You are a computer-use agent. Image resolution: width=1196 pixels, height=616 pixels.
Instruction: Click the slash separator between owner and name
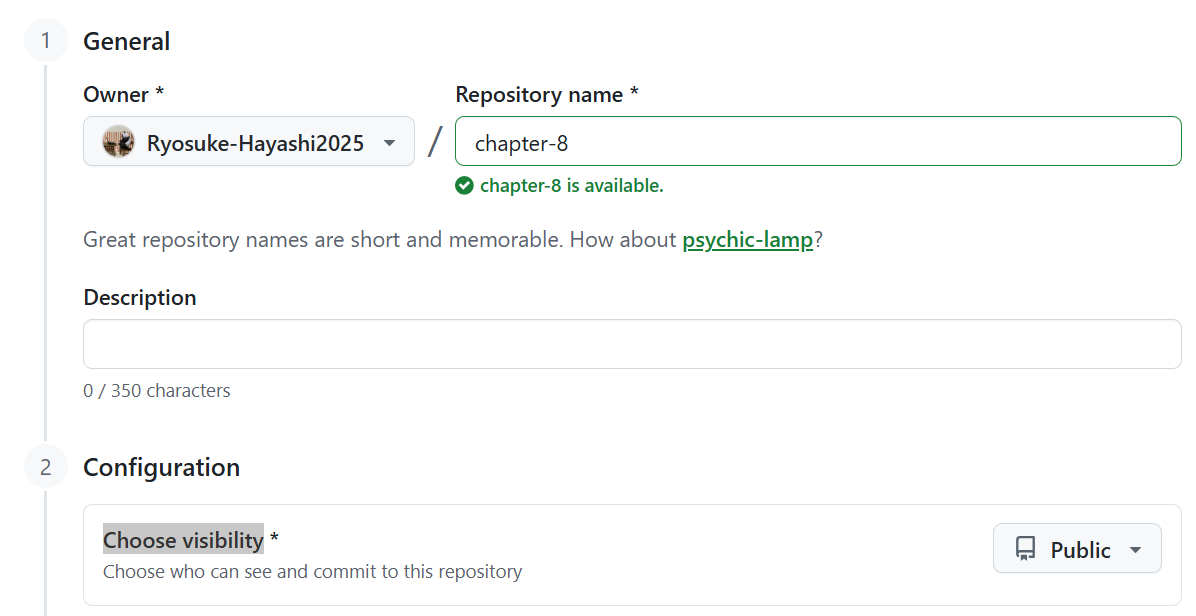(x=434, y=142)
